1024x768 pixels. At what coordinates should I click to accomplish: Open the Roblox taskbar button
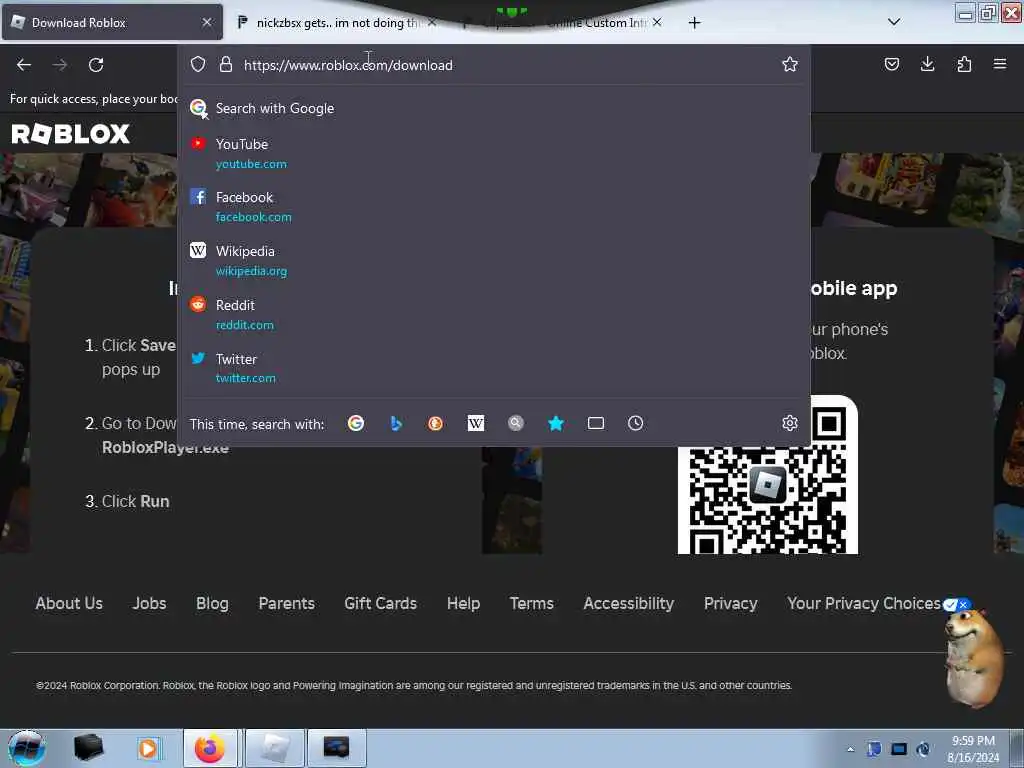coord(275,748)
